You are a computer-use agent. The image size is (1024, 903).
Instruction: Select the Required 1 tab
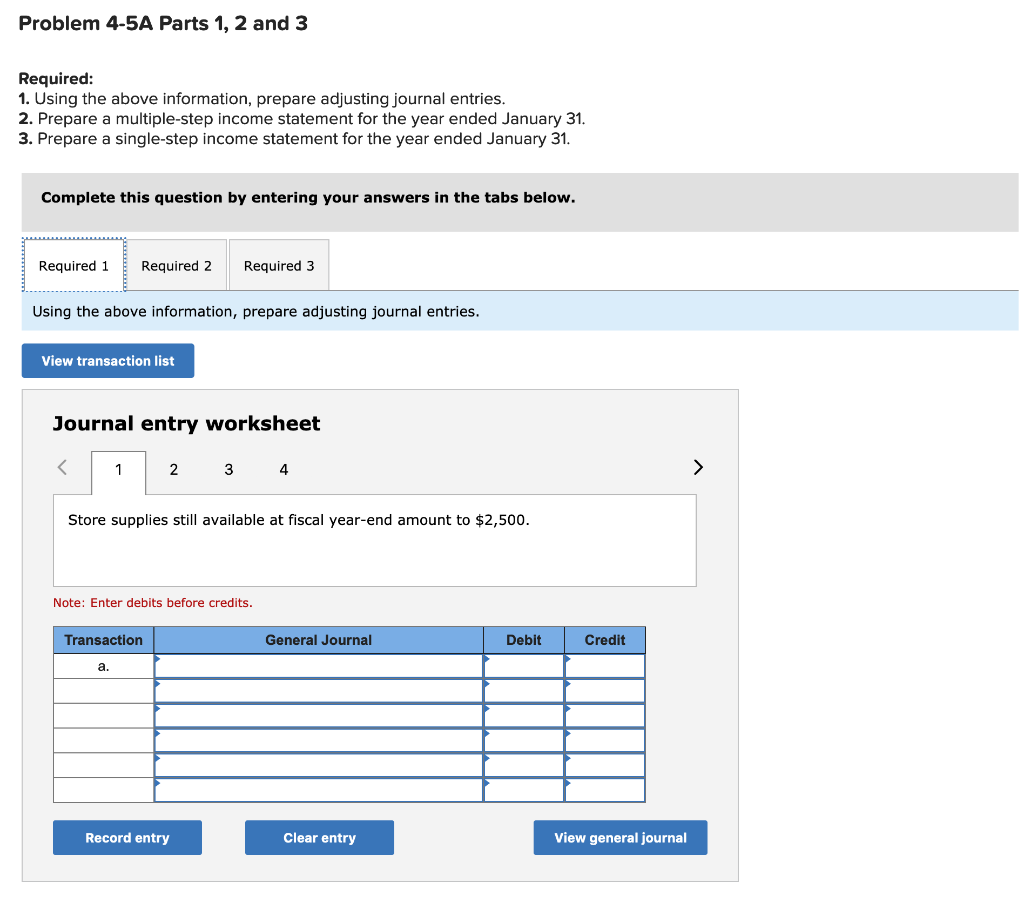pos(73,265)
